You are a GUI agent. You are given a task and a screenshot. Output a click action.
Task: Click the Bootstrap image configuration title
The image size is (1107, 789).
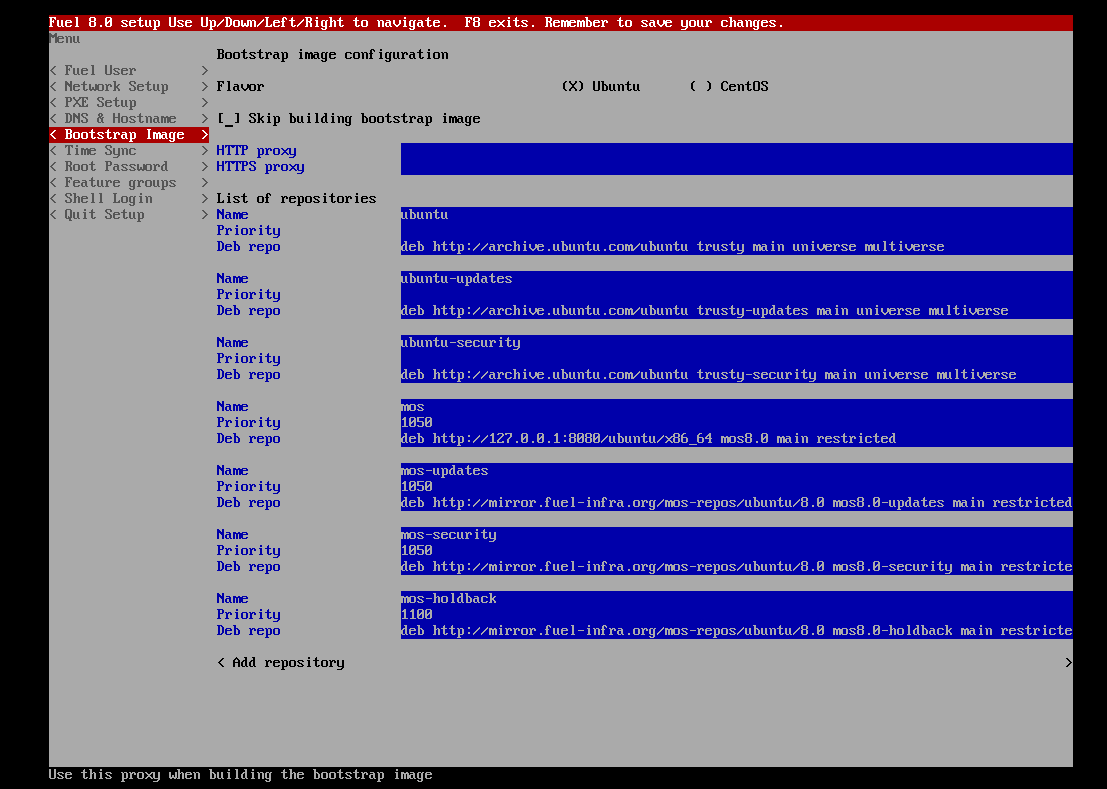pyautogui.click(x=333, y=54)
